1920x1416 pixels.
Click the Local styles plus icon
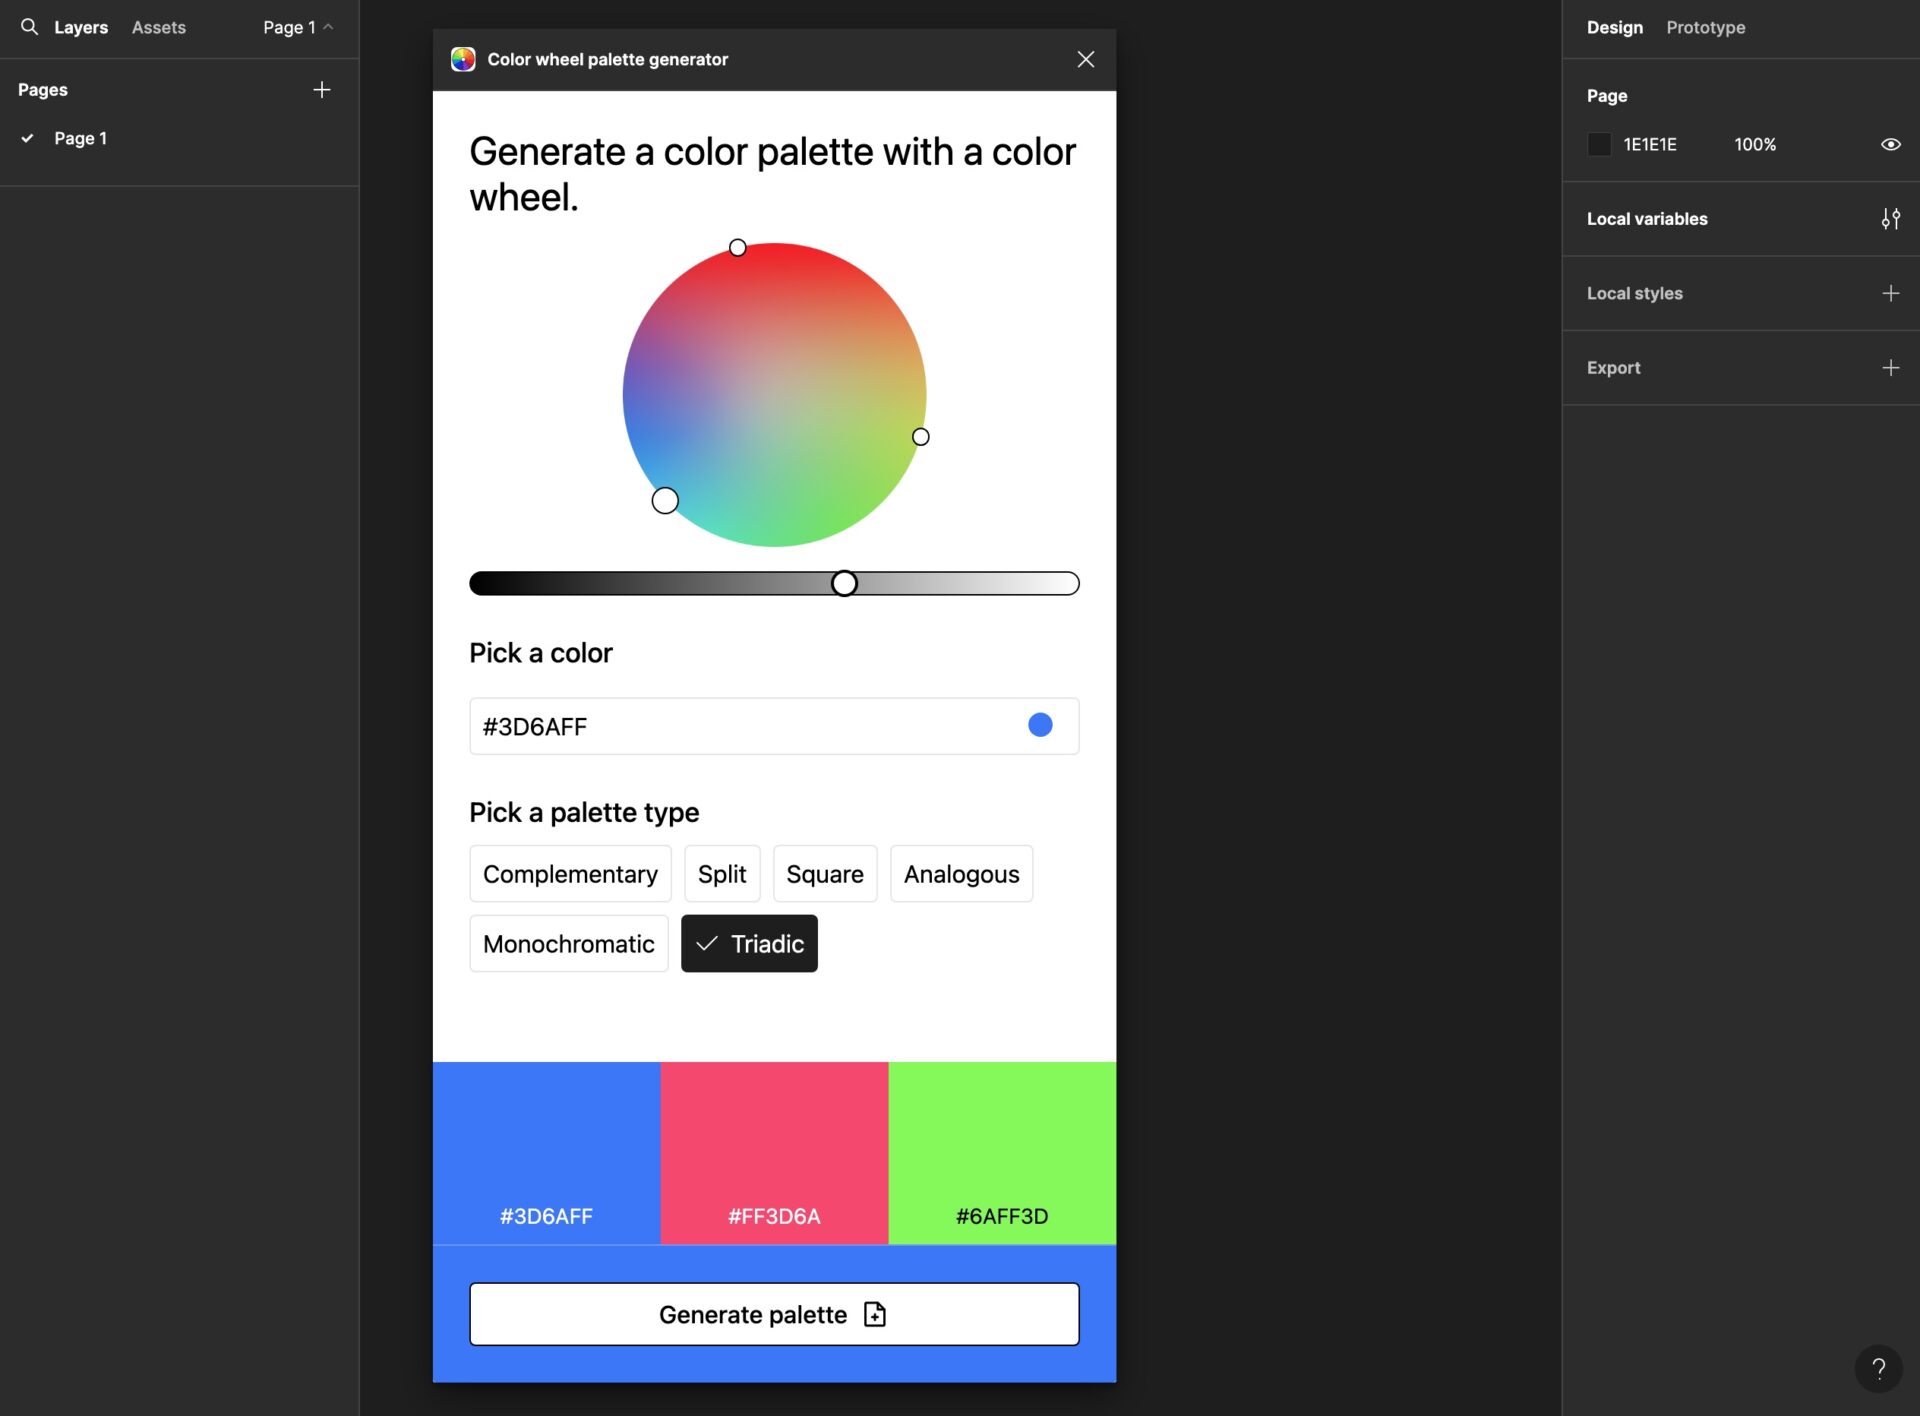pyautogui.click(x=1890, y=292)
